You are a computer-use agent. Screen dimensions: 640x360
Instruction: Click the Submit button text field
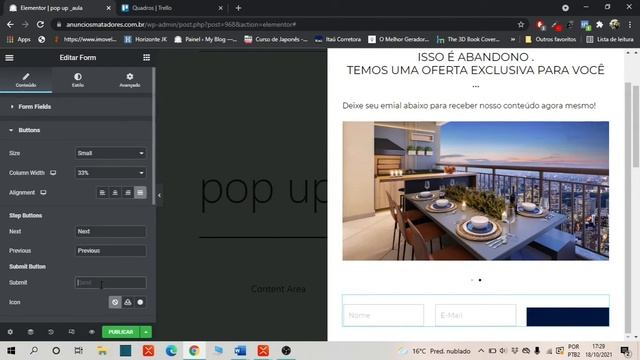click(111, 282)
